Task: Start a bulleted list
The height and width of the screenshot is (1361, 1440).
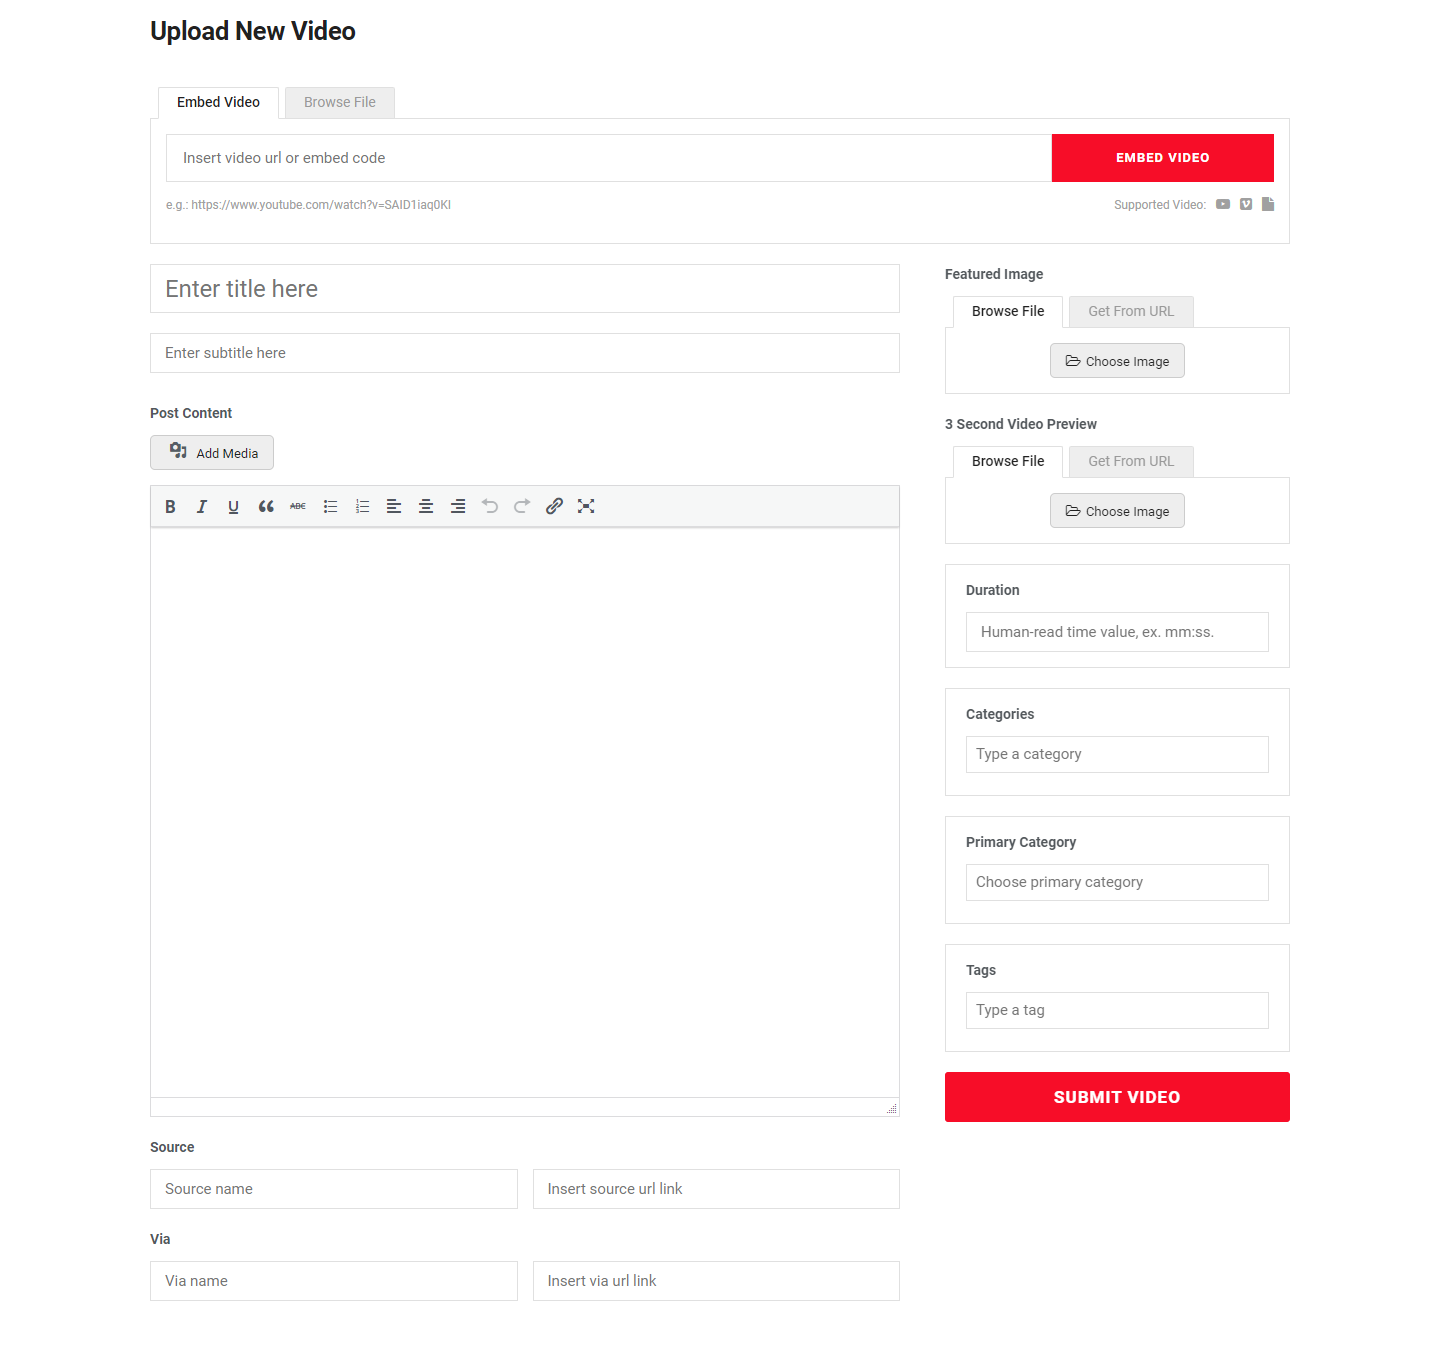Action: [x=330, y=507]
